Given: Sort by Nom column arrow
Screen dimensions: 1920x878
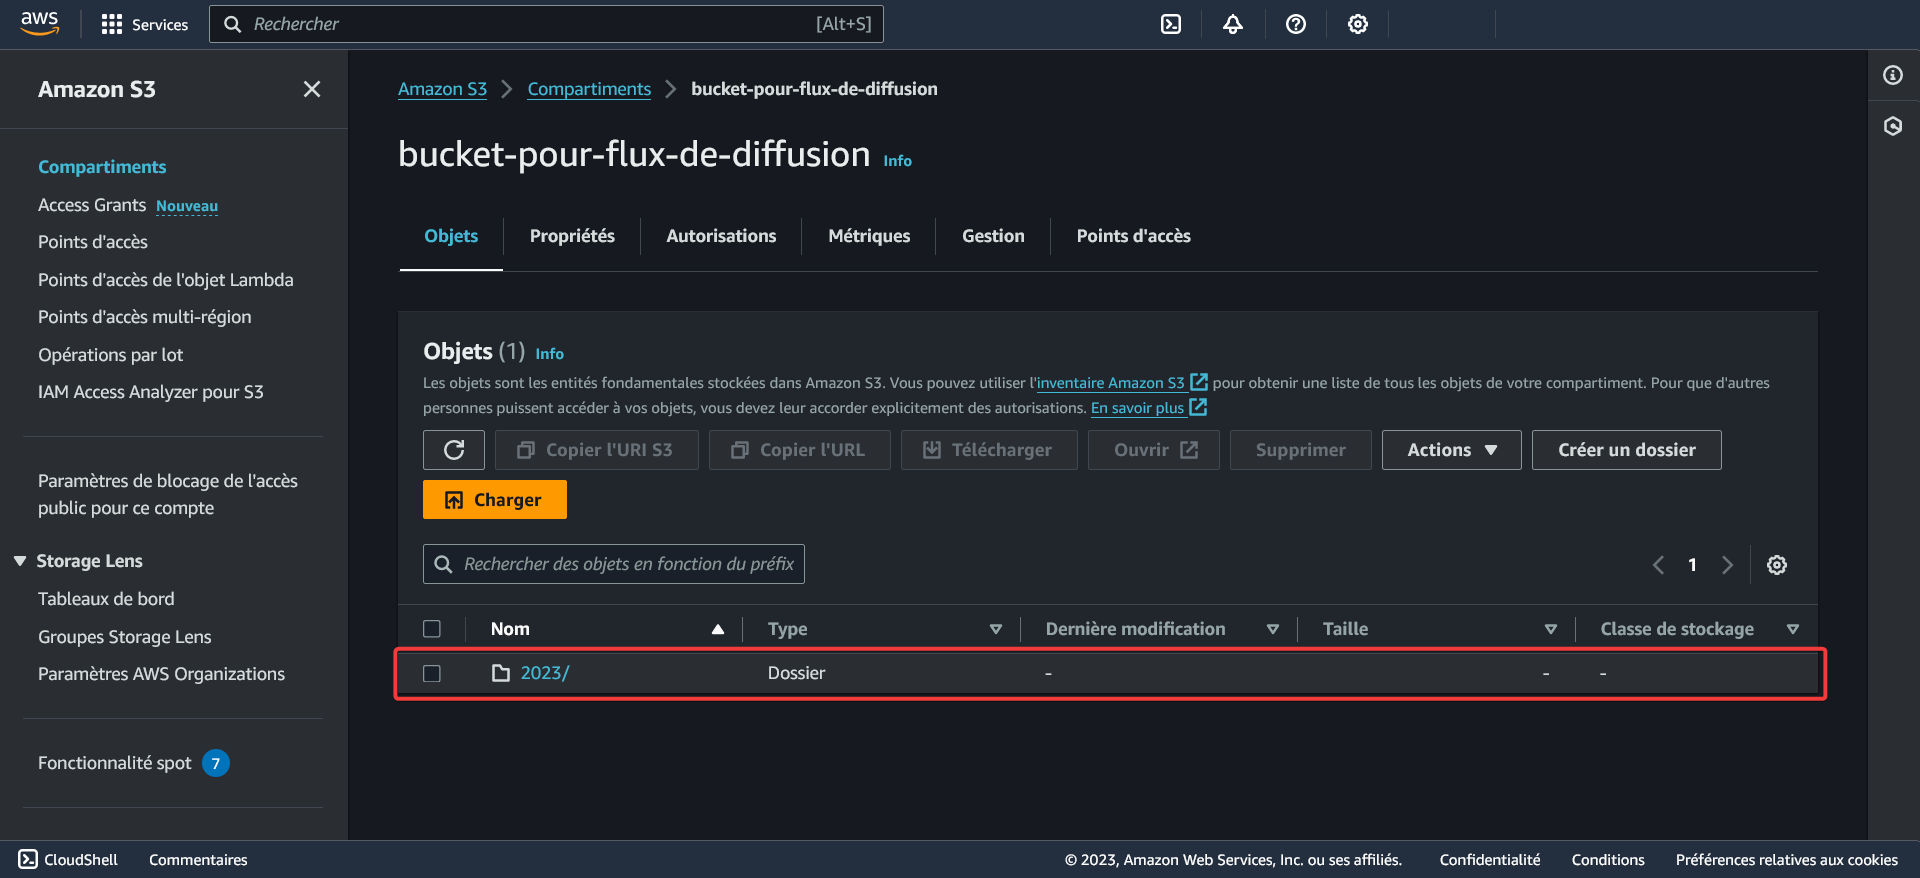Looking at the screenshot, I should pyautogui.click(x=718, y=629).
